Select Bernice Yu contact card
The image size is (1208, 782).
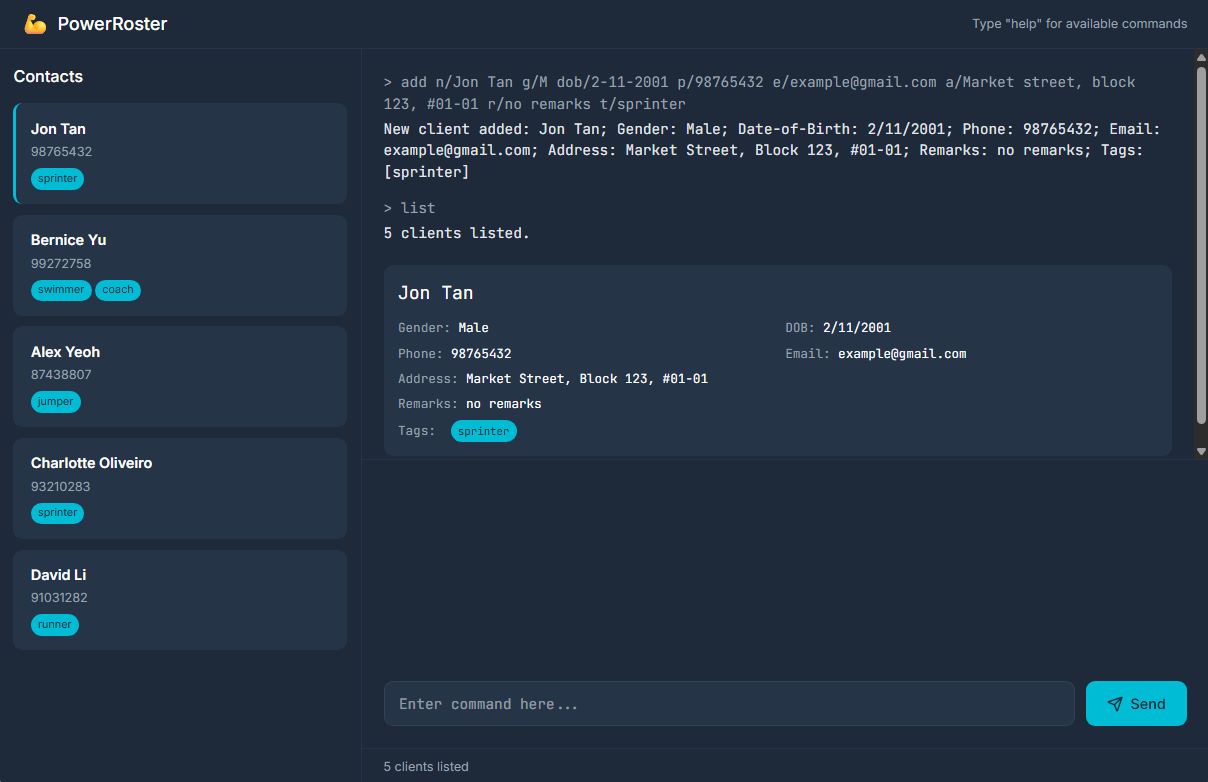[180, 265]
